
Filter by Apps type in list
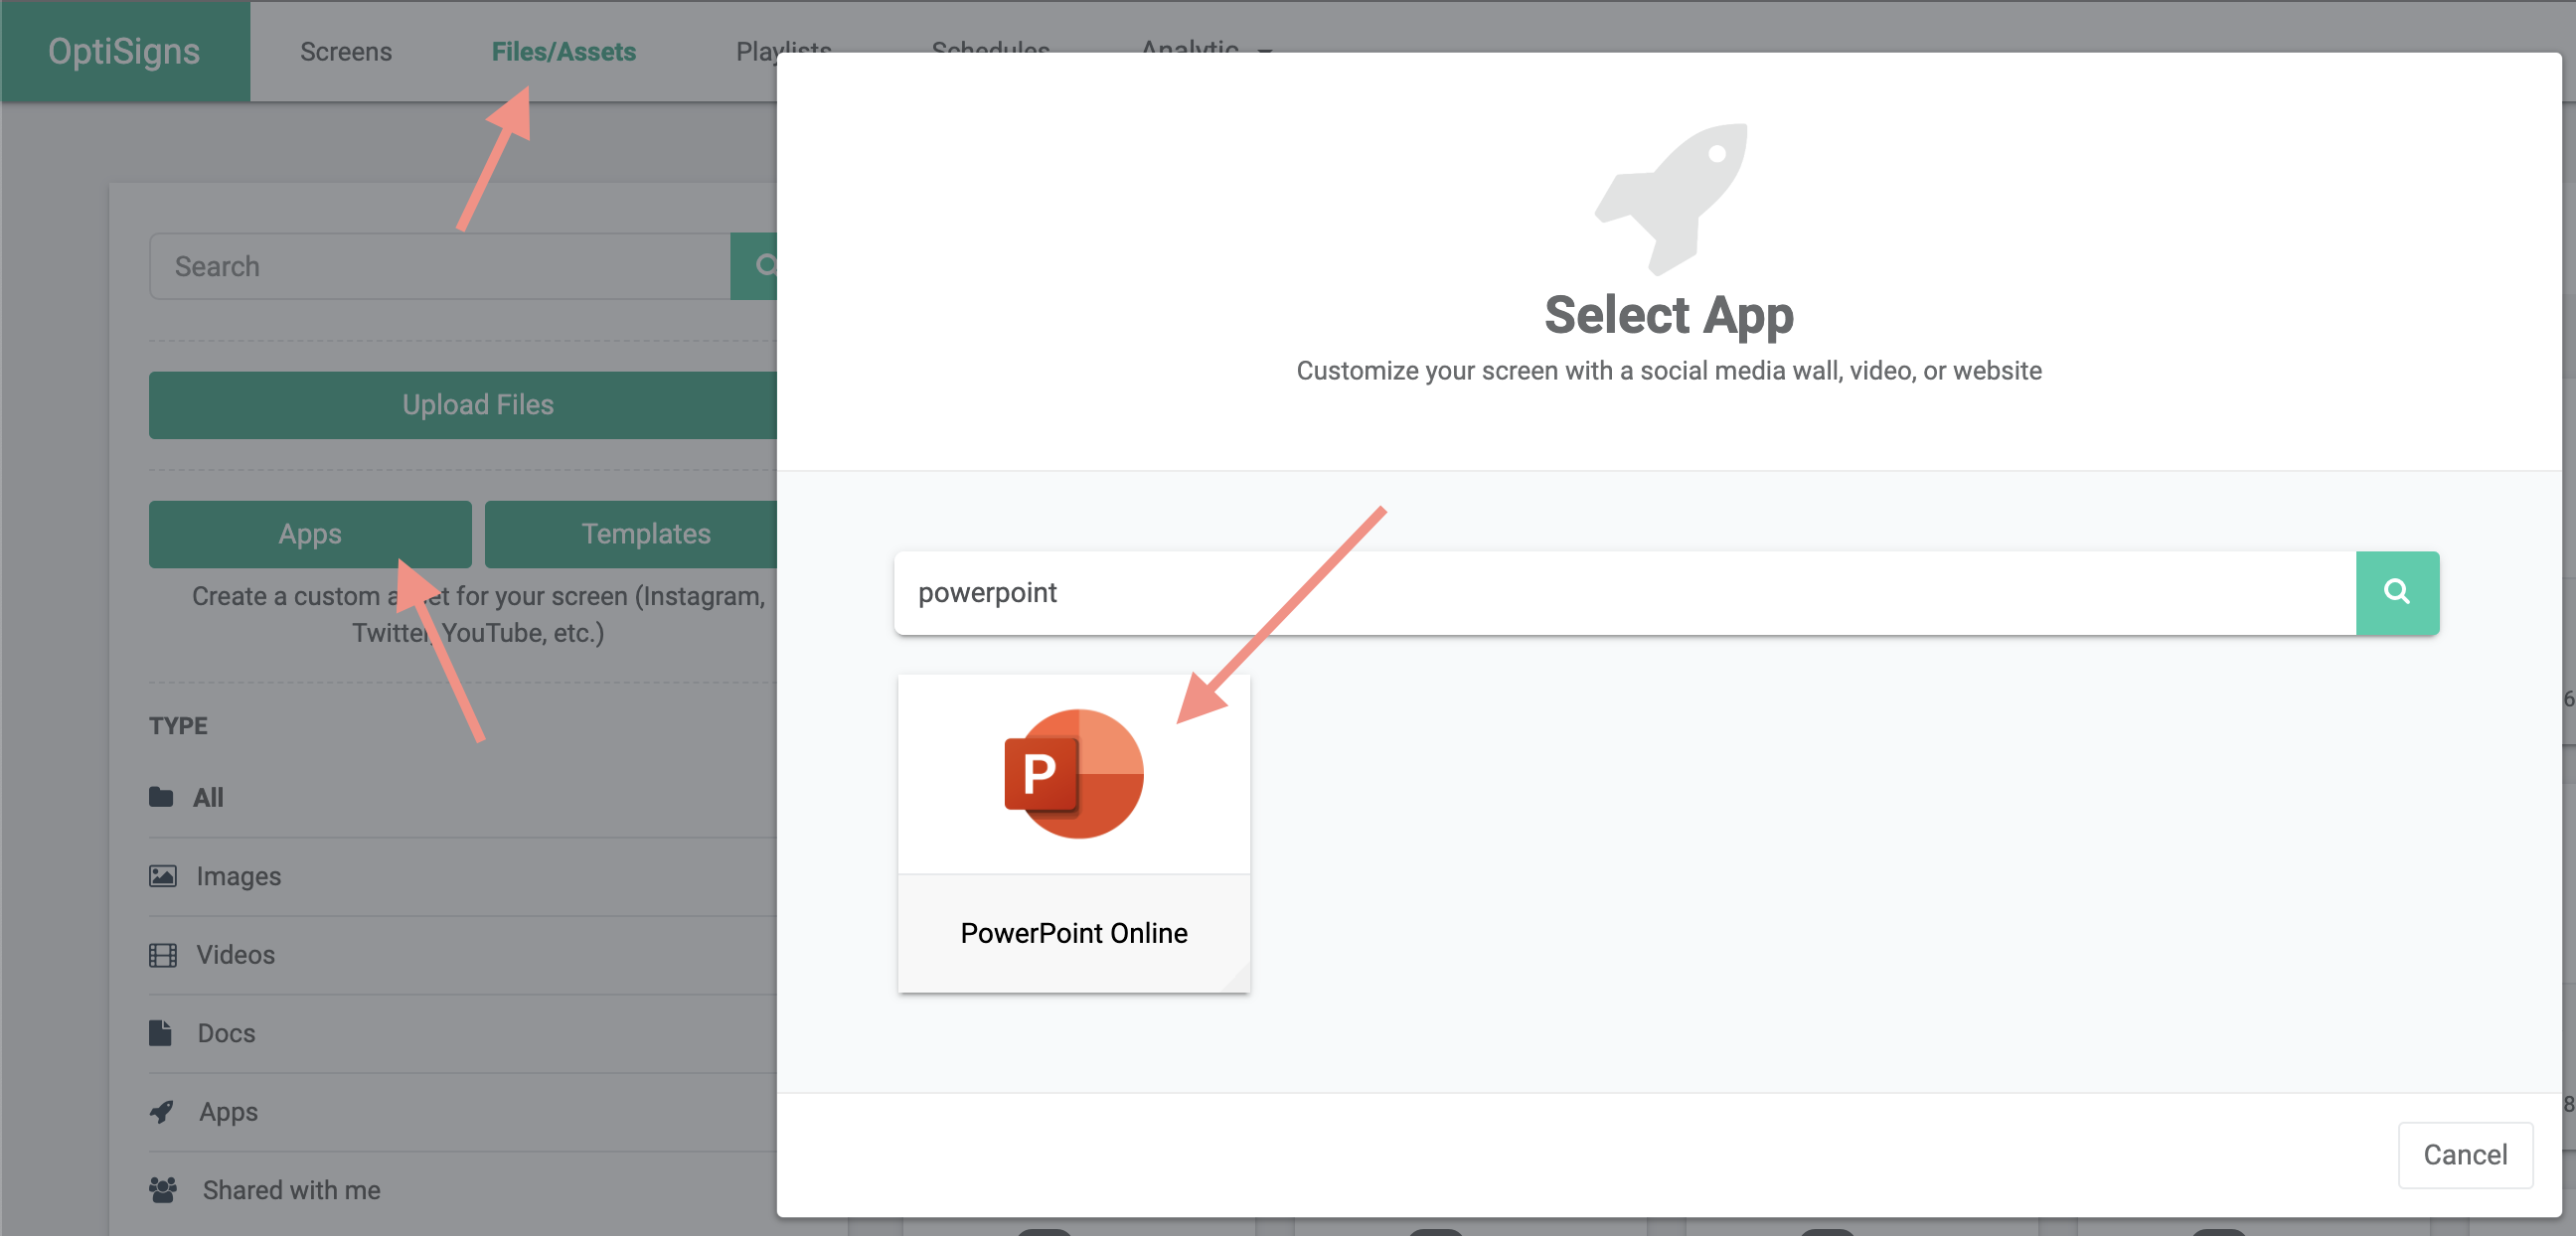[228, 1112]
